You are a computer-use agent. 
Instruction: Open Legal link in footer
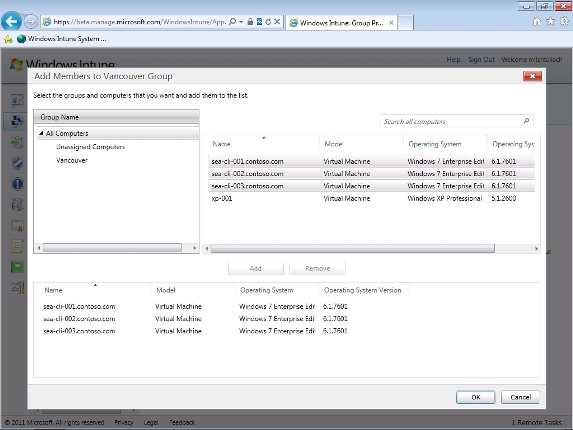tap(151, 422)
